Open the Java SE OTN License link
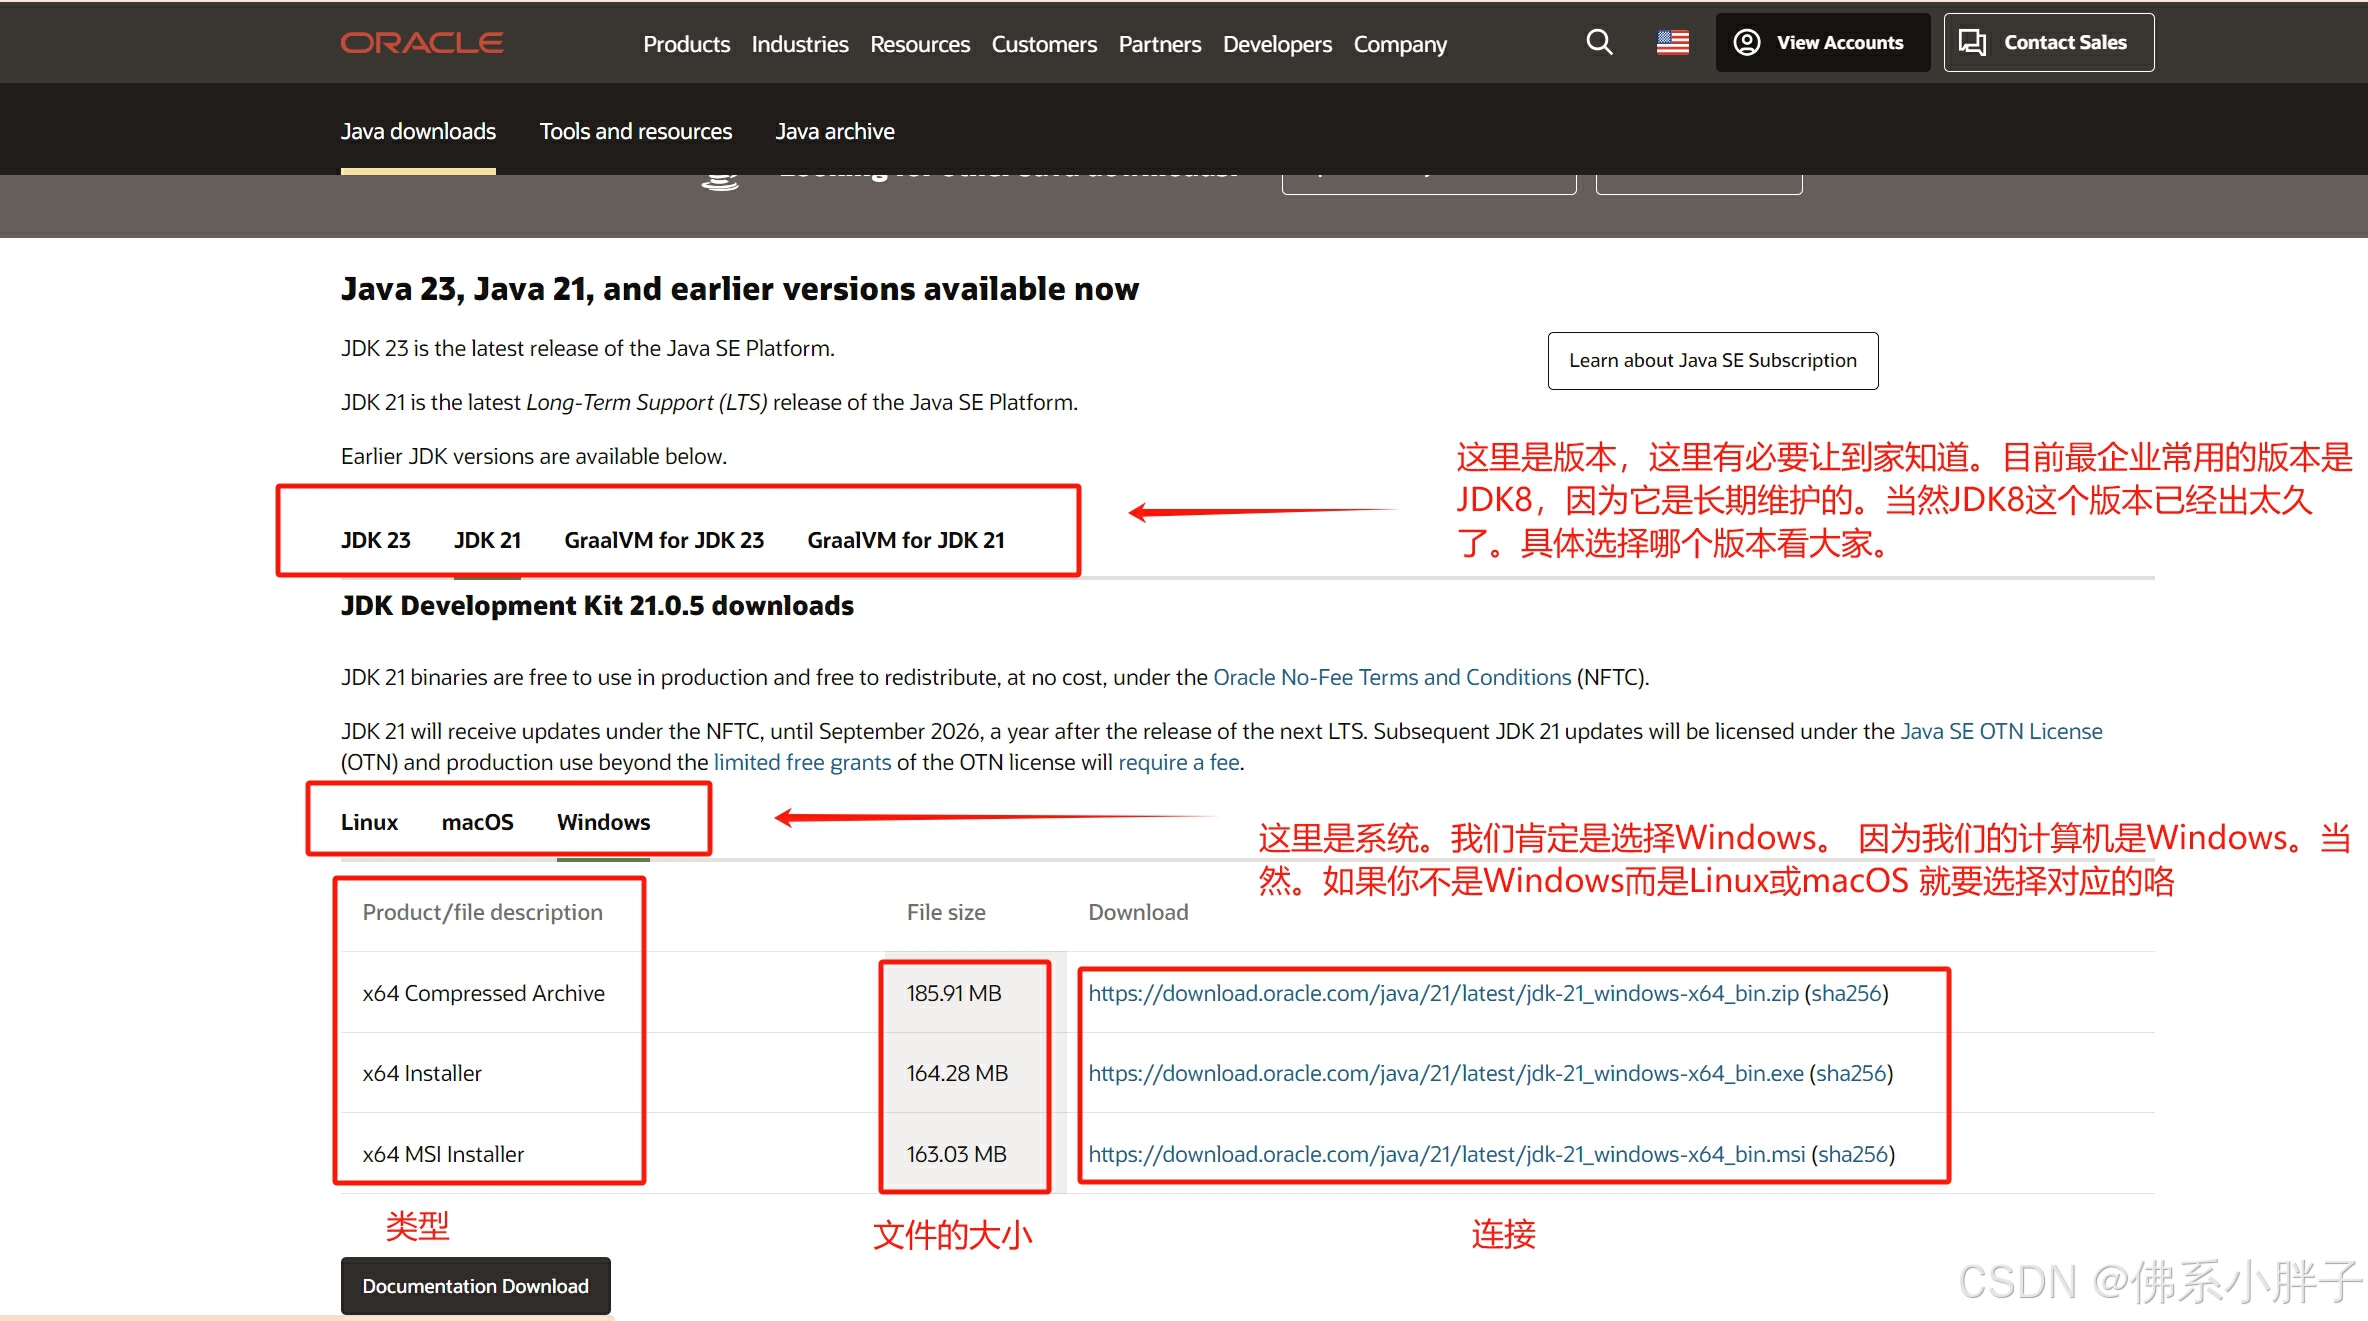The width and height of the screenshot is (2368, 1321). click(2000, 731)
